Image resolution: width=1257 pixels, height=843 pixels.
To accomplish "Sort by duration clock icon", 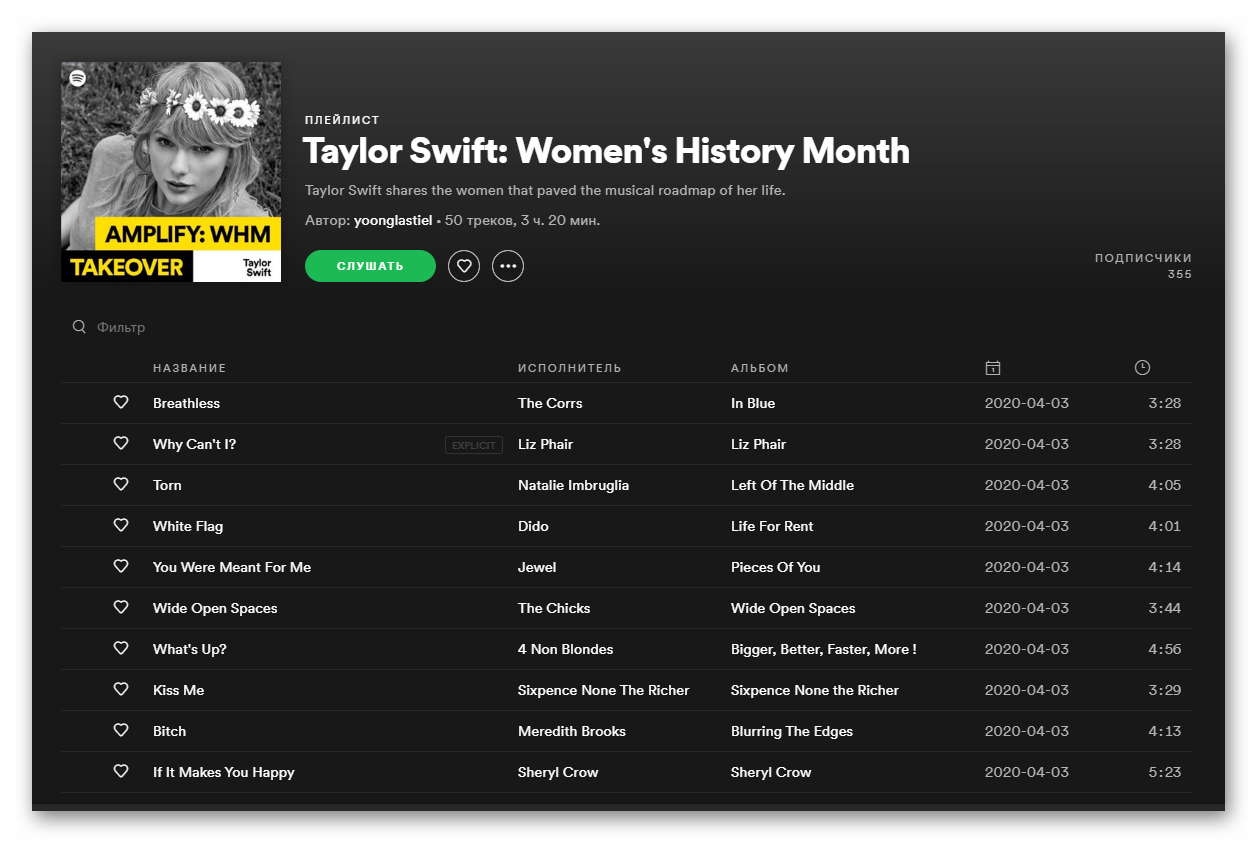I will (1142, 368).
